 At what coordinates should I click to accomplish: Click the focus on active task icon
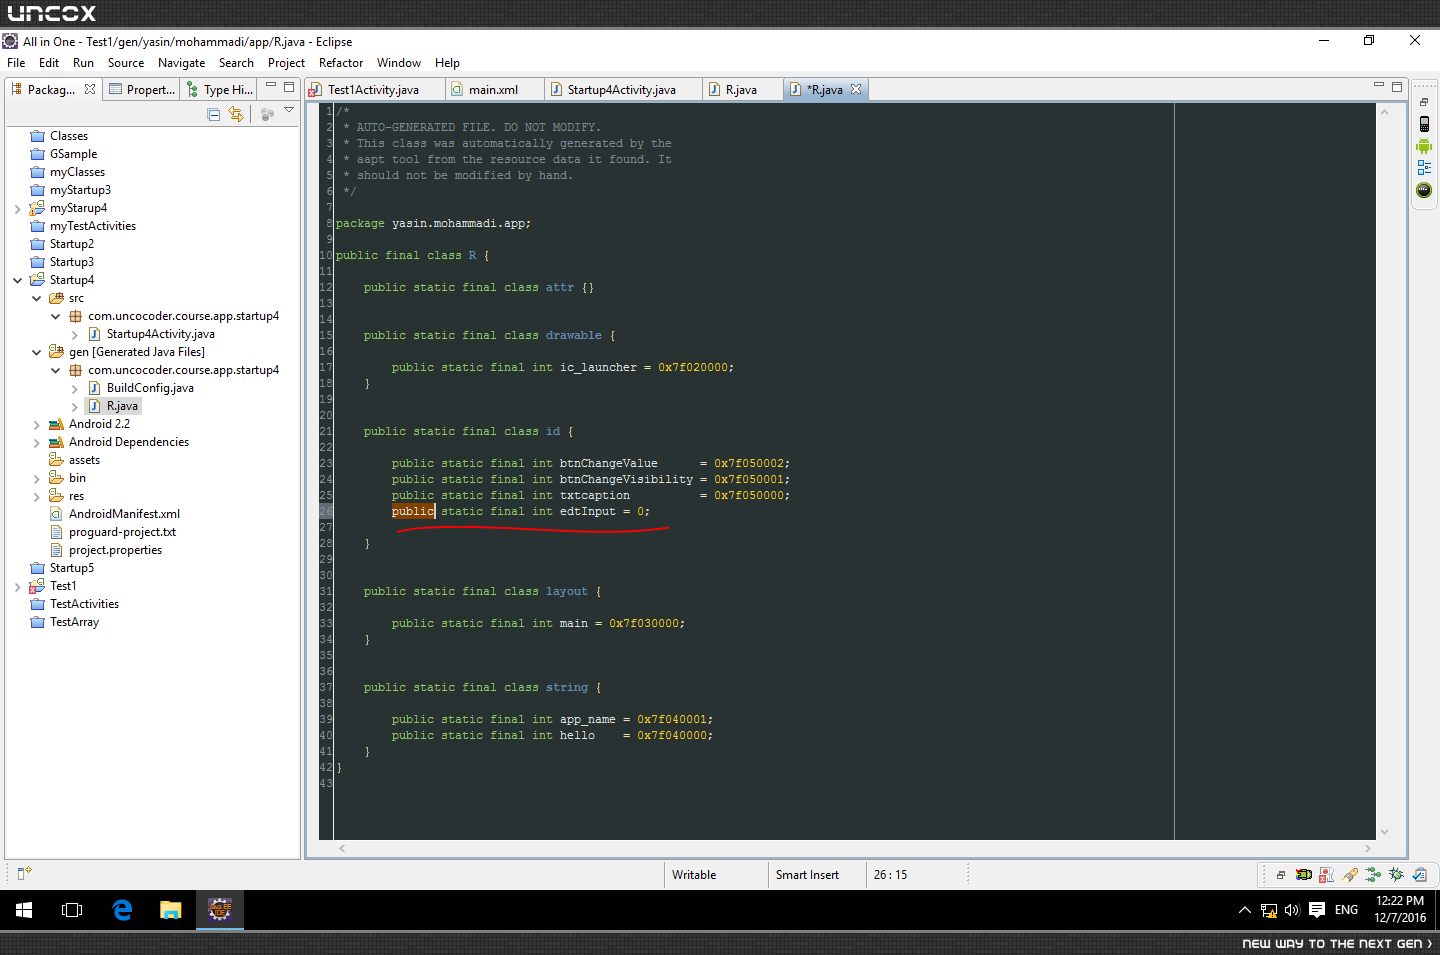tap(267, 114)
